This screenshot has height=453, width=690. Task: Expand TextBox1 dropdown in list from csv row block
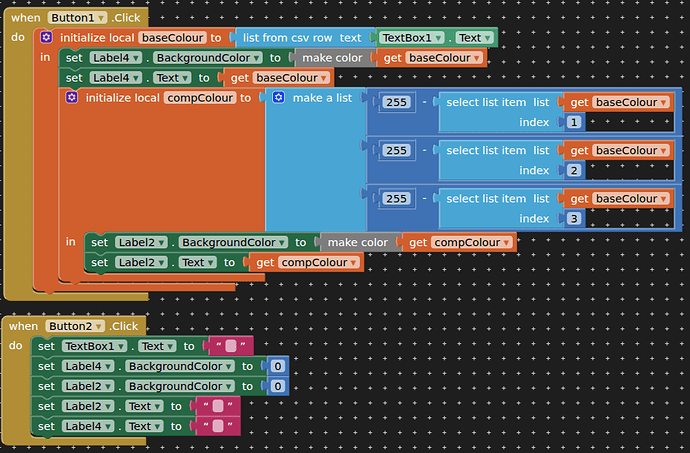pos(409,37)
